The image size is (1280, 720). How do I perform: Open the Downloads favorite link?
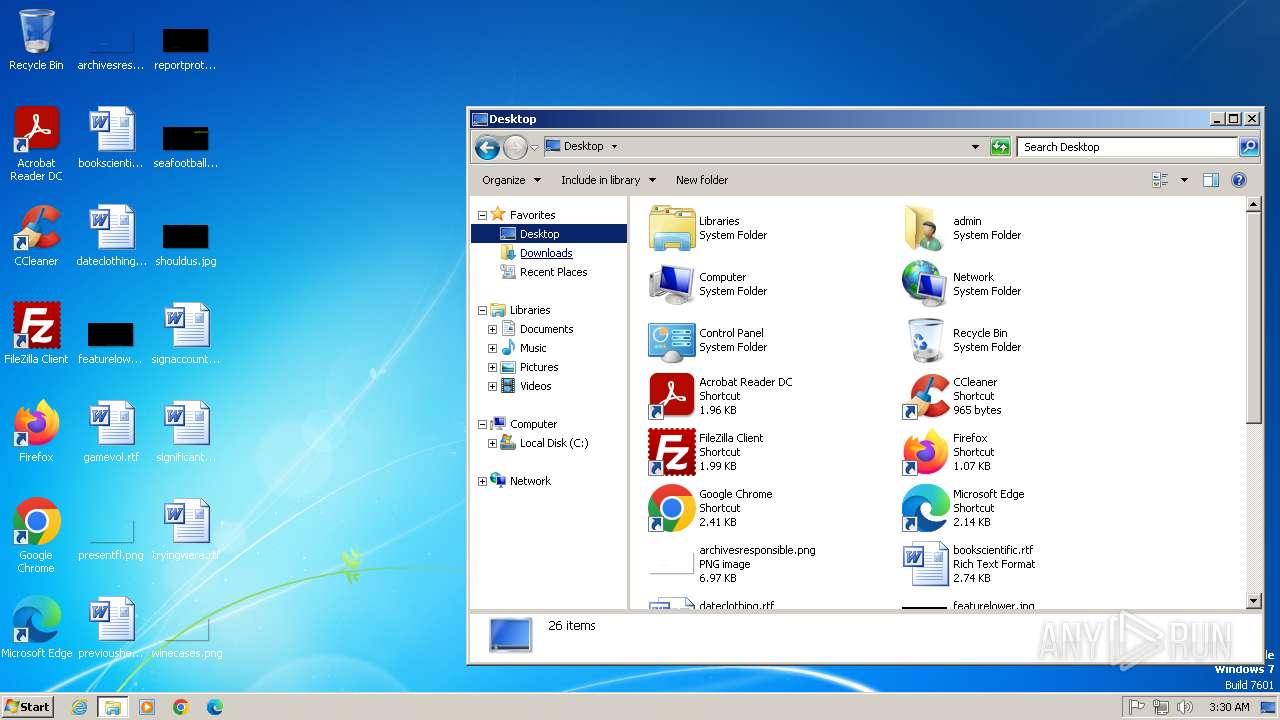point(546,253)
